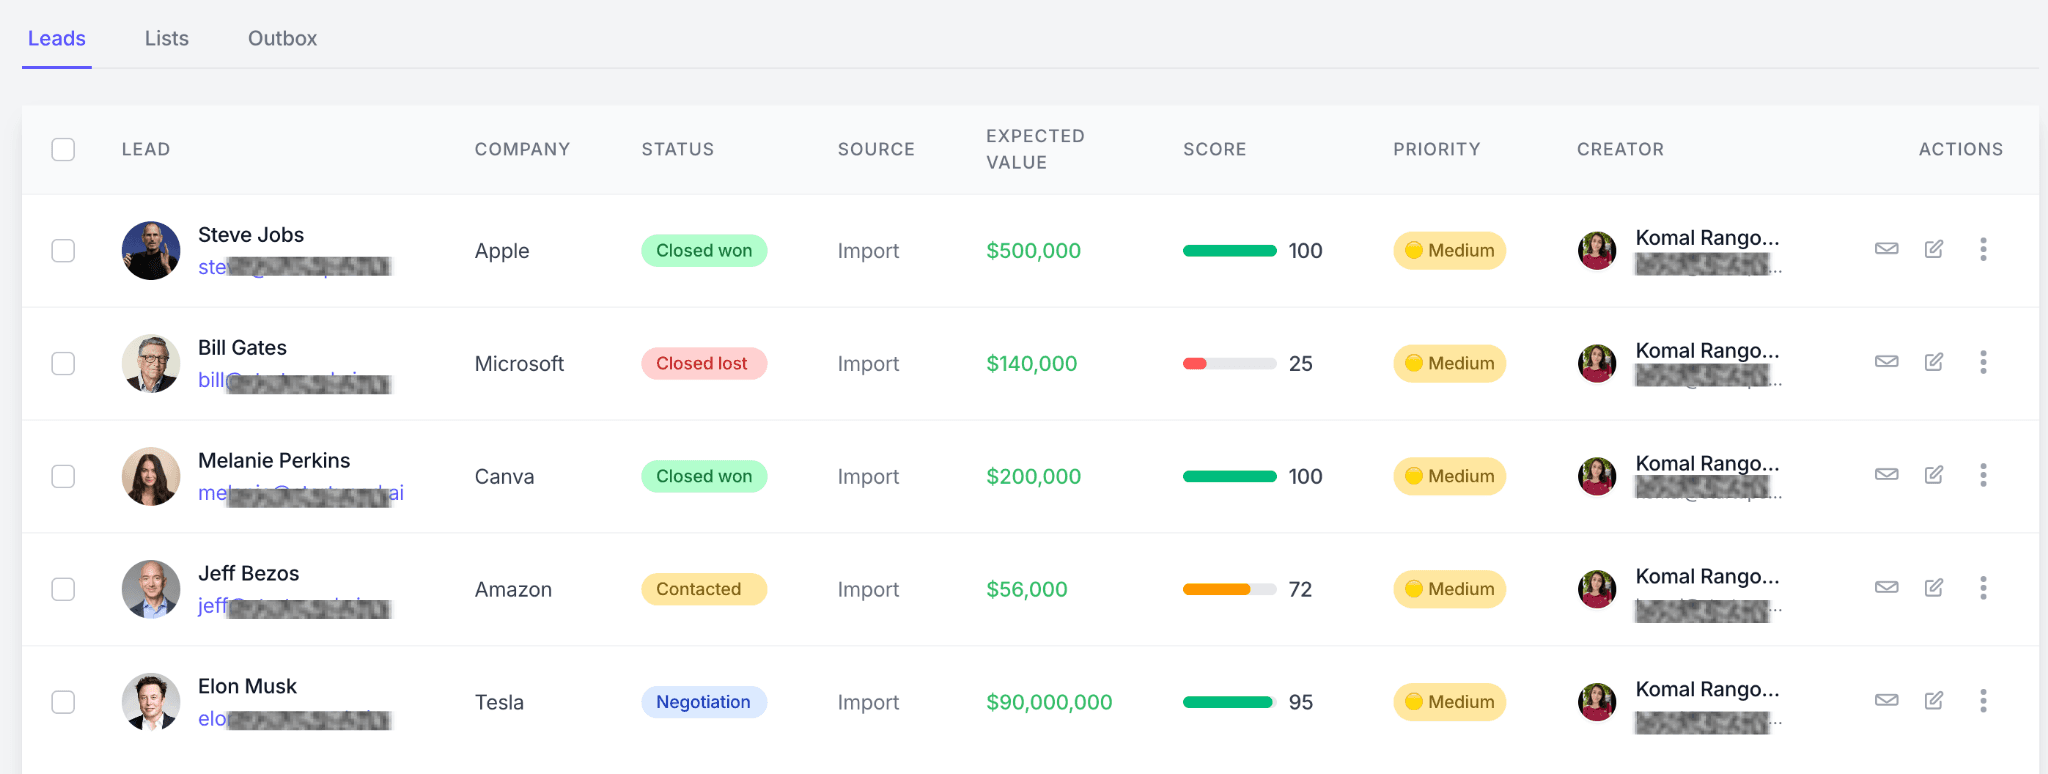The image size is (2048, 774).
Task: Click creator avatar in the Tesla row
Action: (x=1597, y=703)
